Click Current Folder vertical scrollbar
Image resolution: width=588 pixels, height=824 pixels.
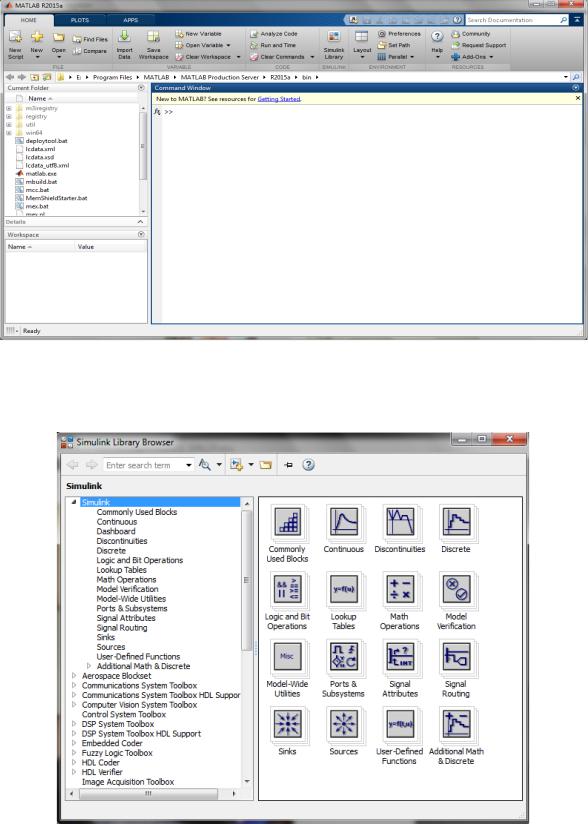tap(143, 146)
